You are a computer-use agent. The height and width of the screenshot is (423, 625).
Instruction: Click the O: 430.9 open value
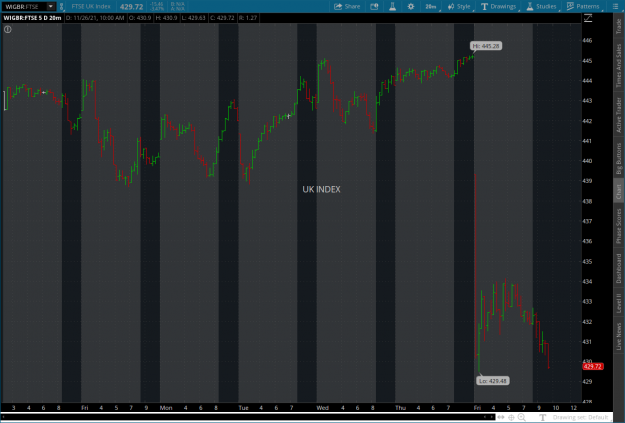click(140, 18)
